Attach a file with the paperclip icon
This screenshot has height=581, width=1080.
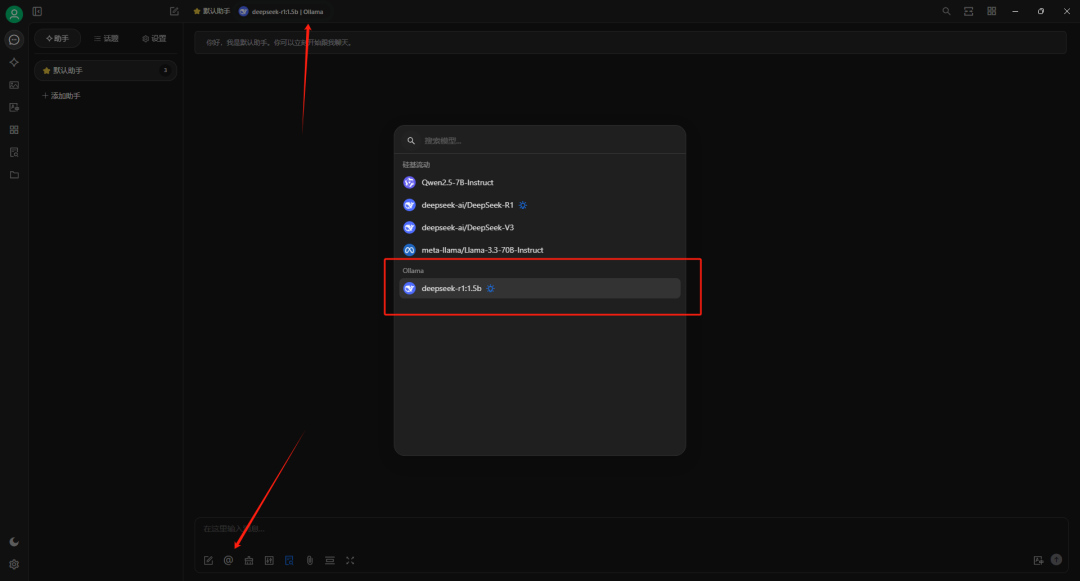(310, 560)
